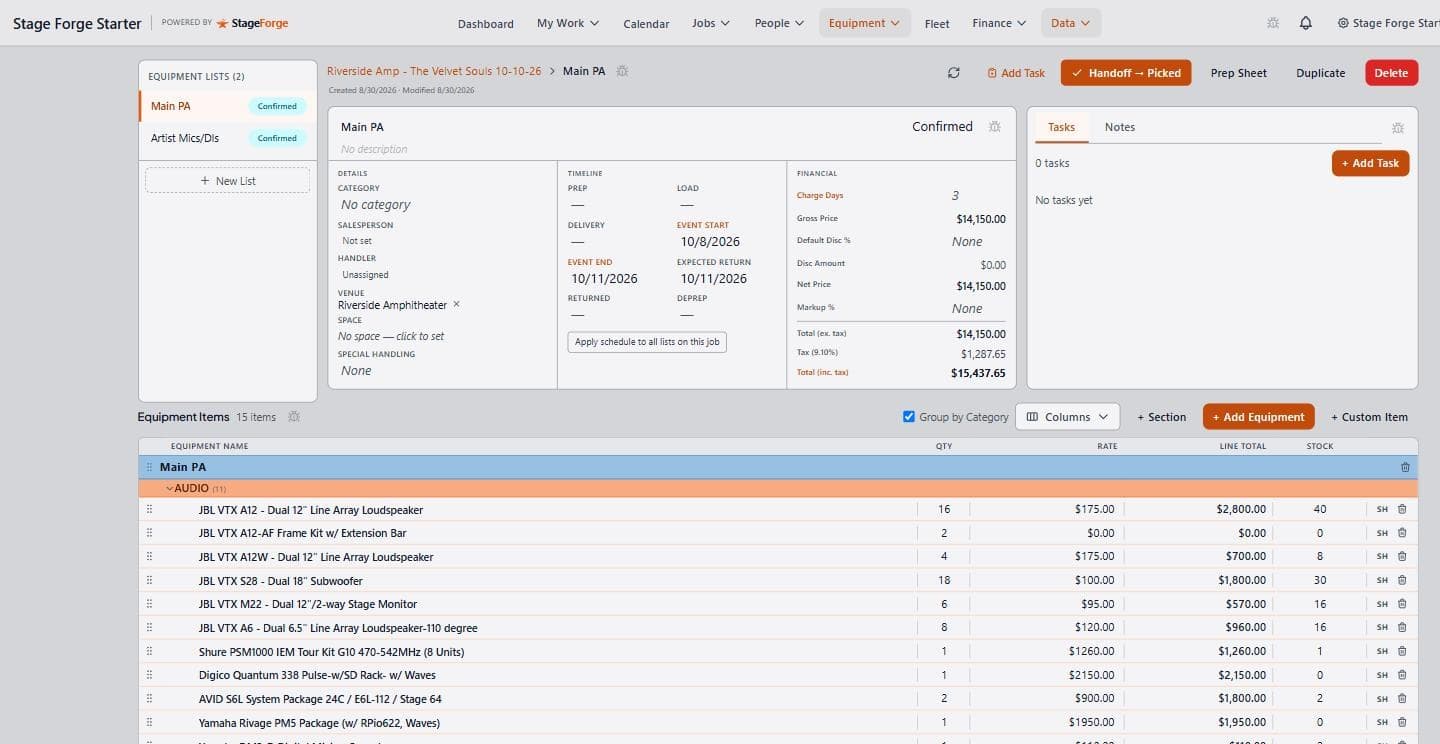Viewport: 1440px width, 744px height.
Task: Open Riverside Amp job breadcrumb link
Action: (x=434, y=71)
